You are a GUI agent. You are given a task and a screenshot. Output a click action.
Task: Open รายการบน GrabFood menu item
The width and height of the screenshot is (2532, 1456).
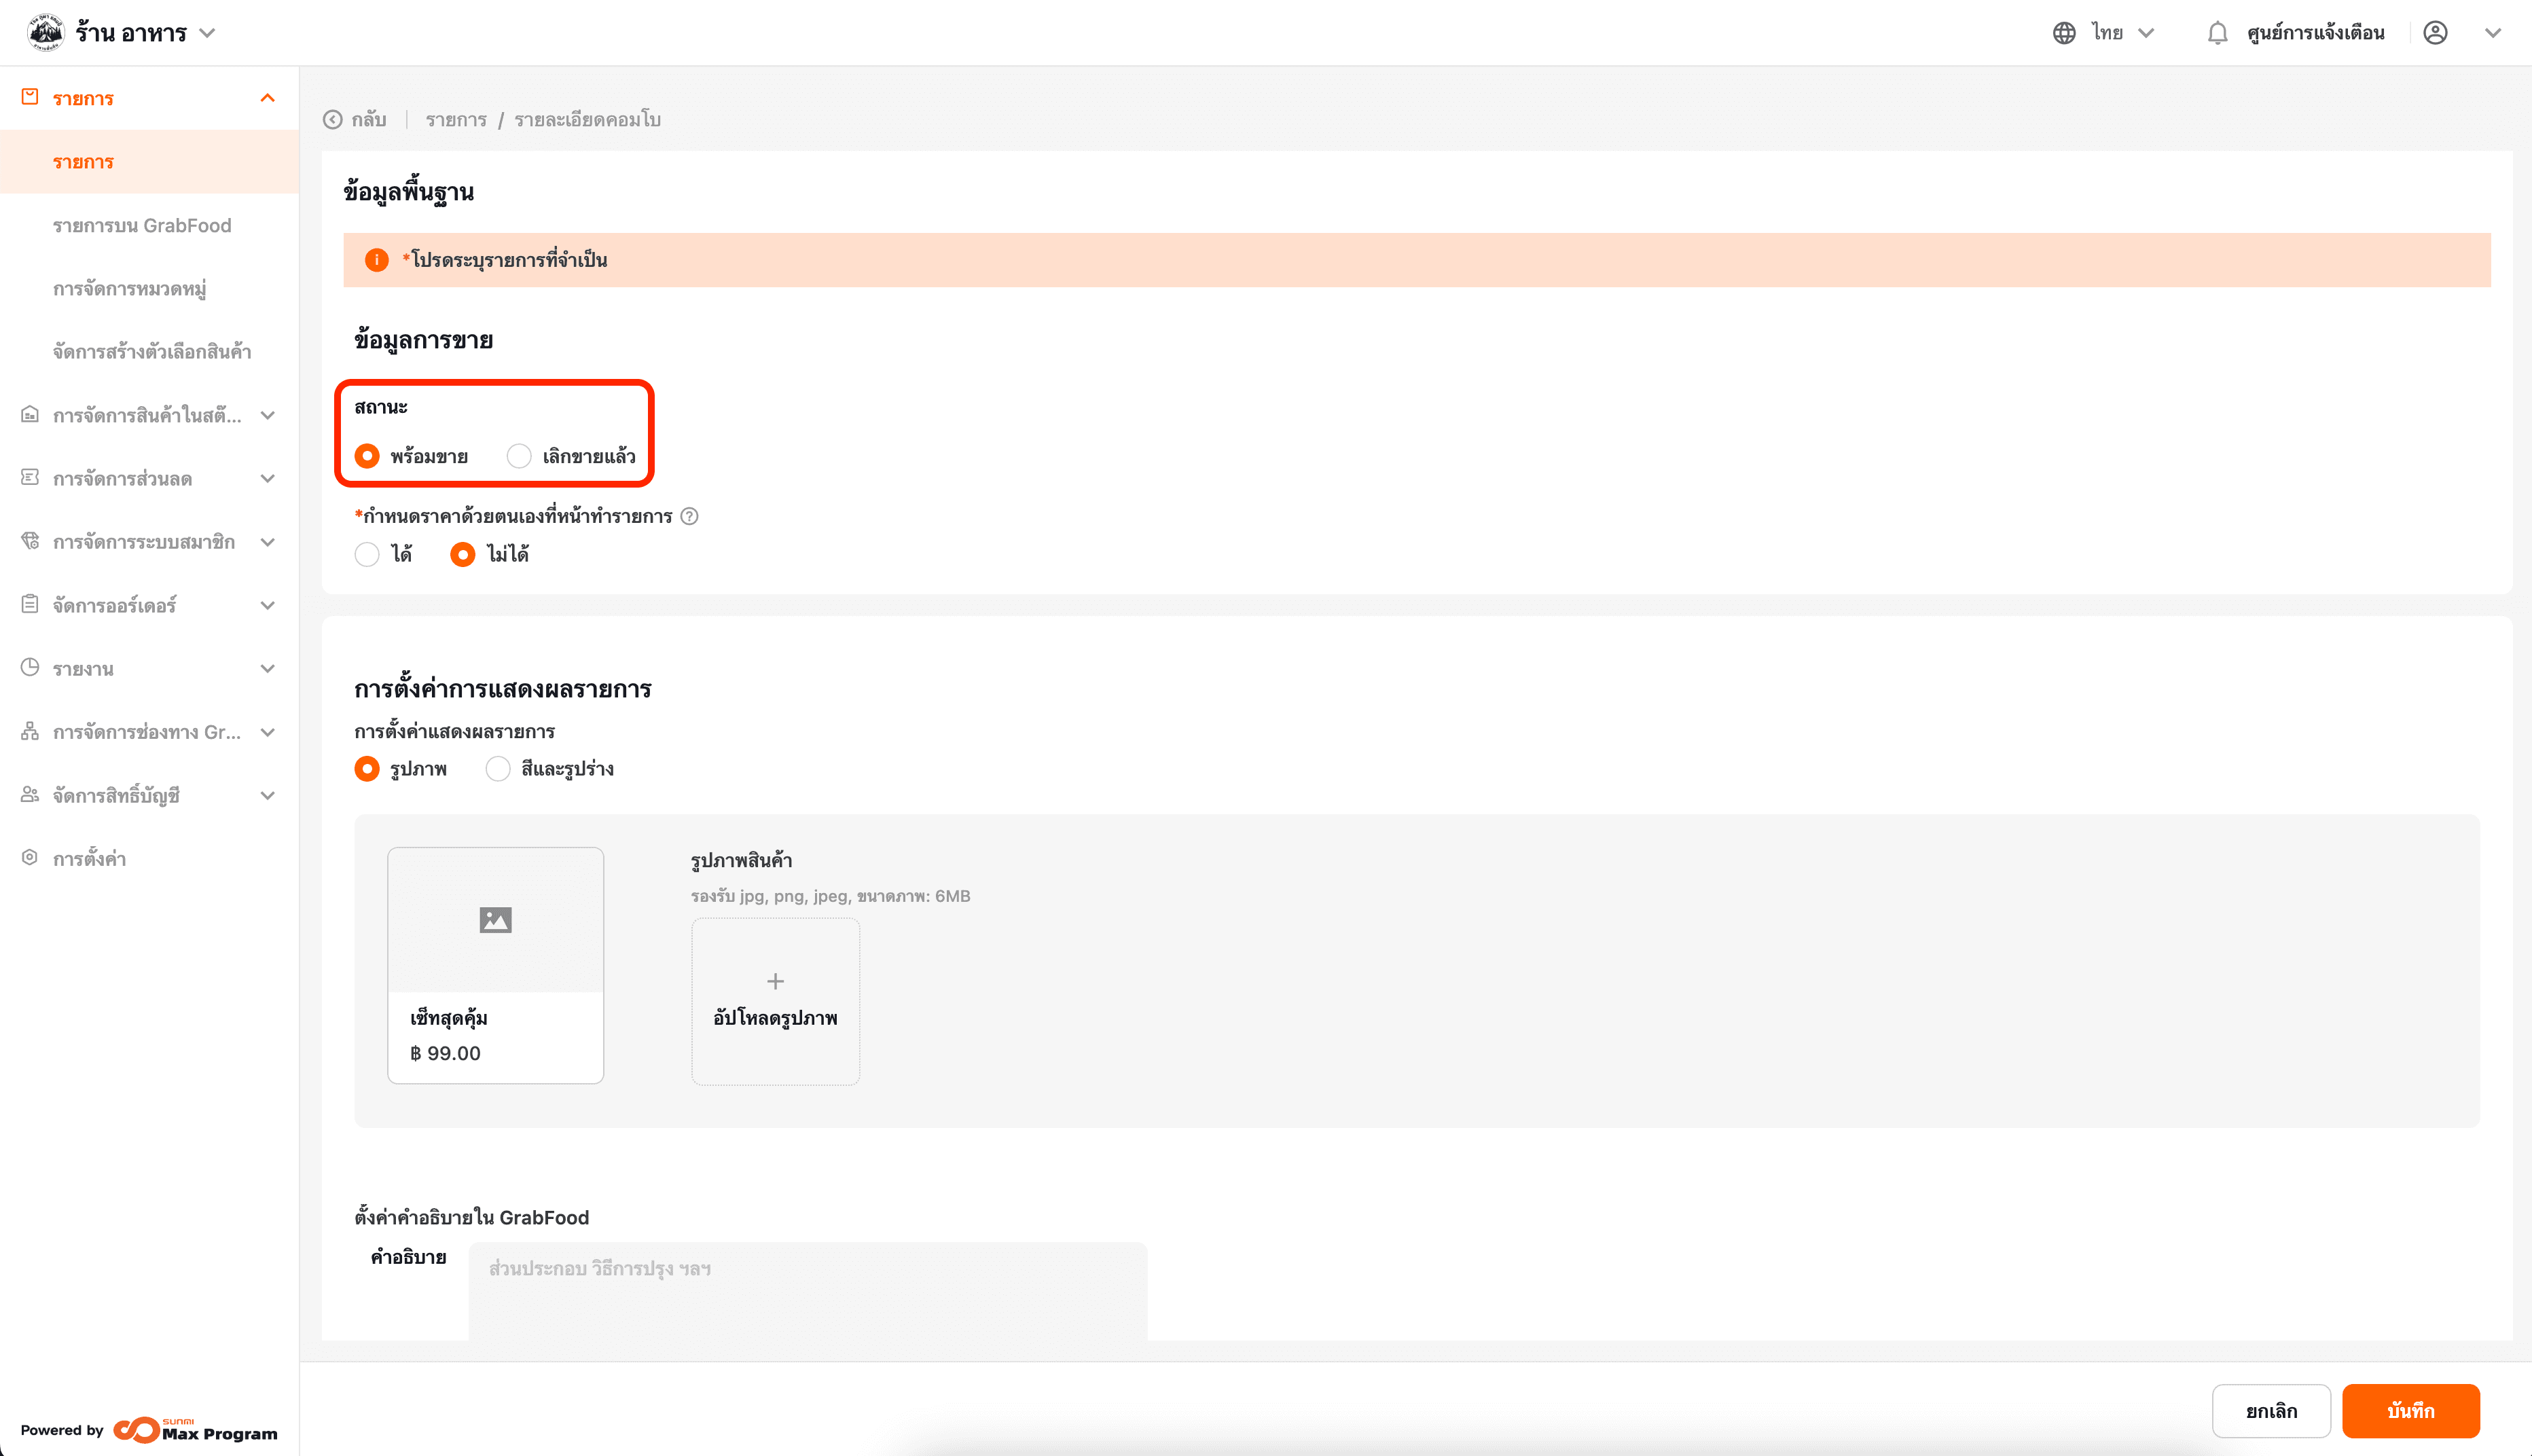click(142, 226)
